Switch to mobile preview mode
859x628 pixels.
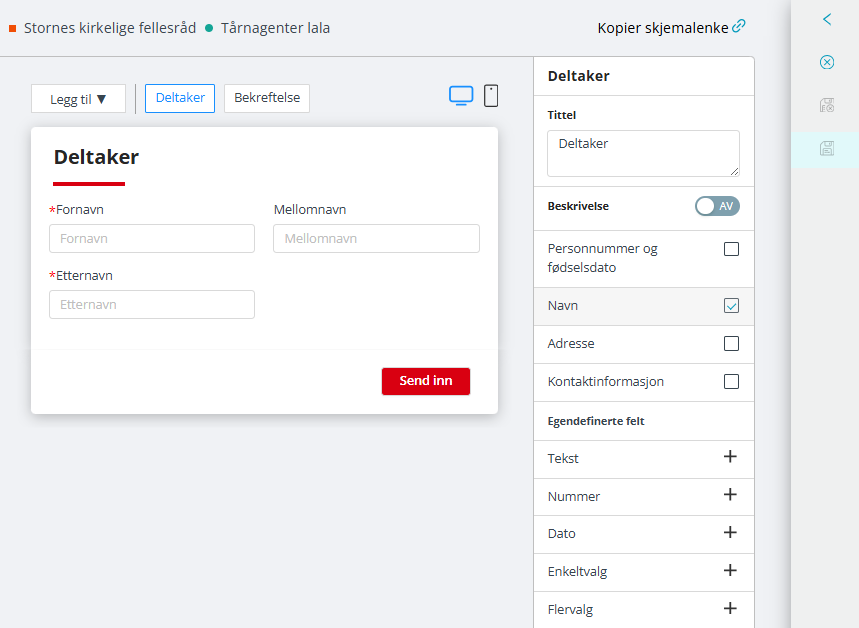click(491, 95)
